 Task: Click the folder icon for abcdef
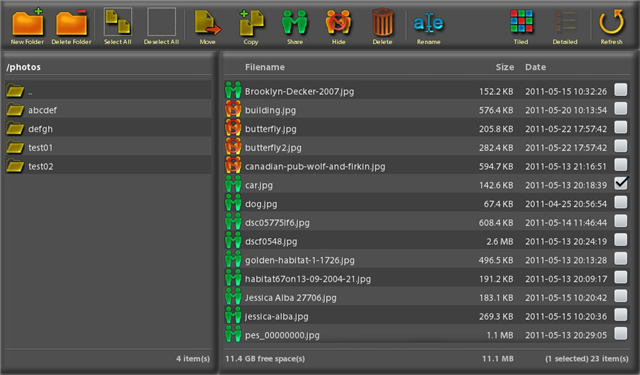tap(15, 109)
